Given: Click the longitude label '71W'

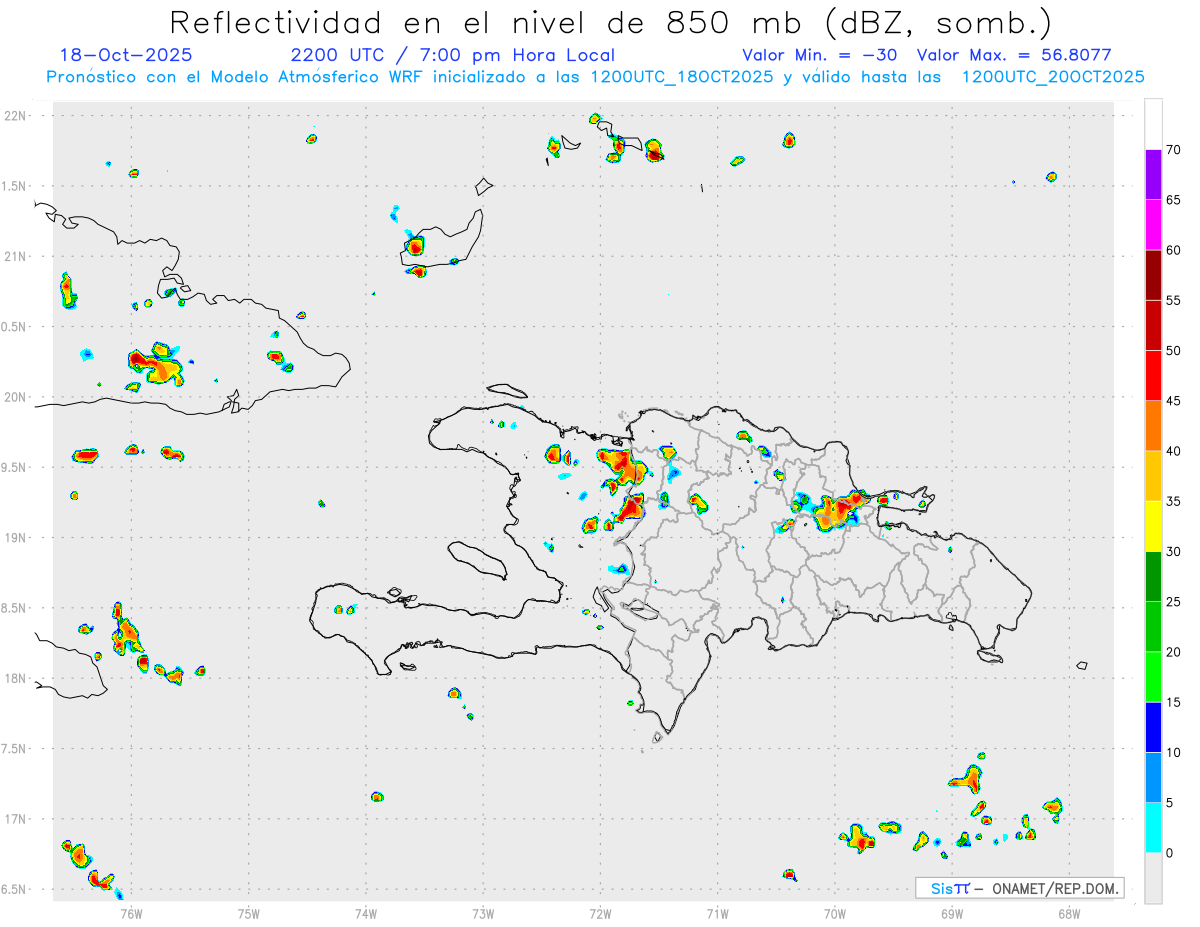Looking at the screenshot, I should click(x=717, y=912).
